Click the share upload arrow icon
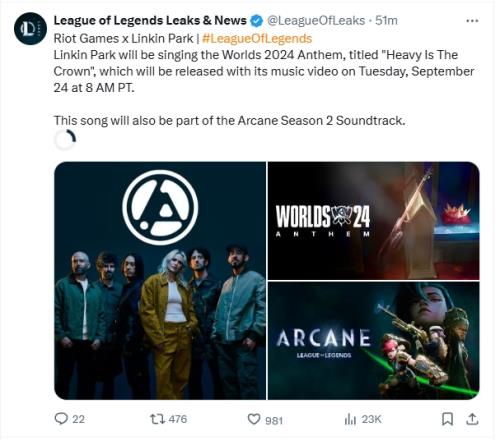 coord(472,419)
